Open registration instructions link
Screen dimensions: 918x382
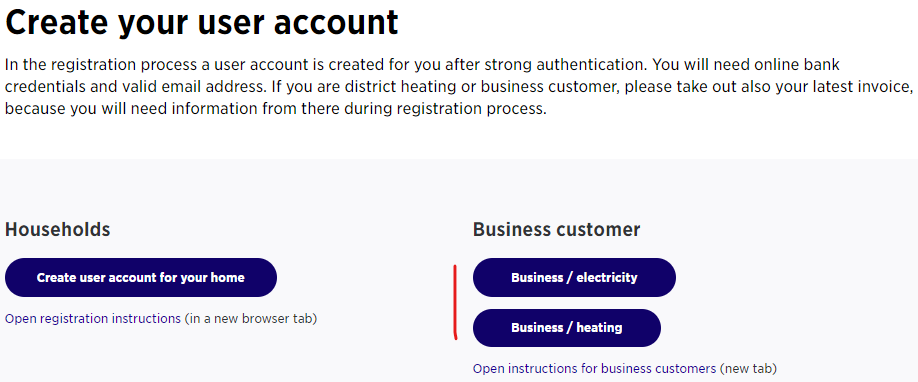coord(93,319)
